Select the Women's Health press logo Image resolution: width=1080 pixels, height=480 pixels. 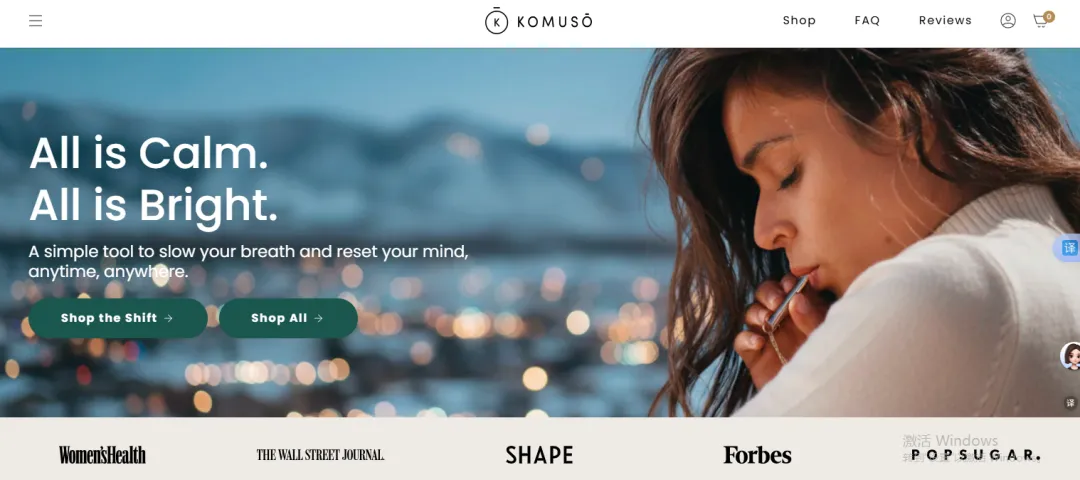[102, 455]
